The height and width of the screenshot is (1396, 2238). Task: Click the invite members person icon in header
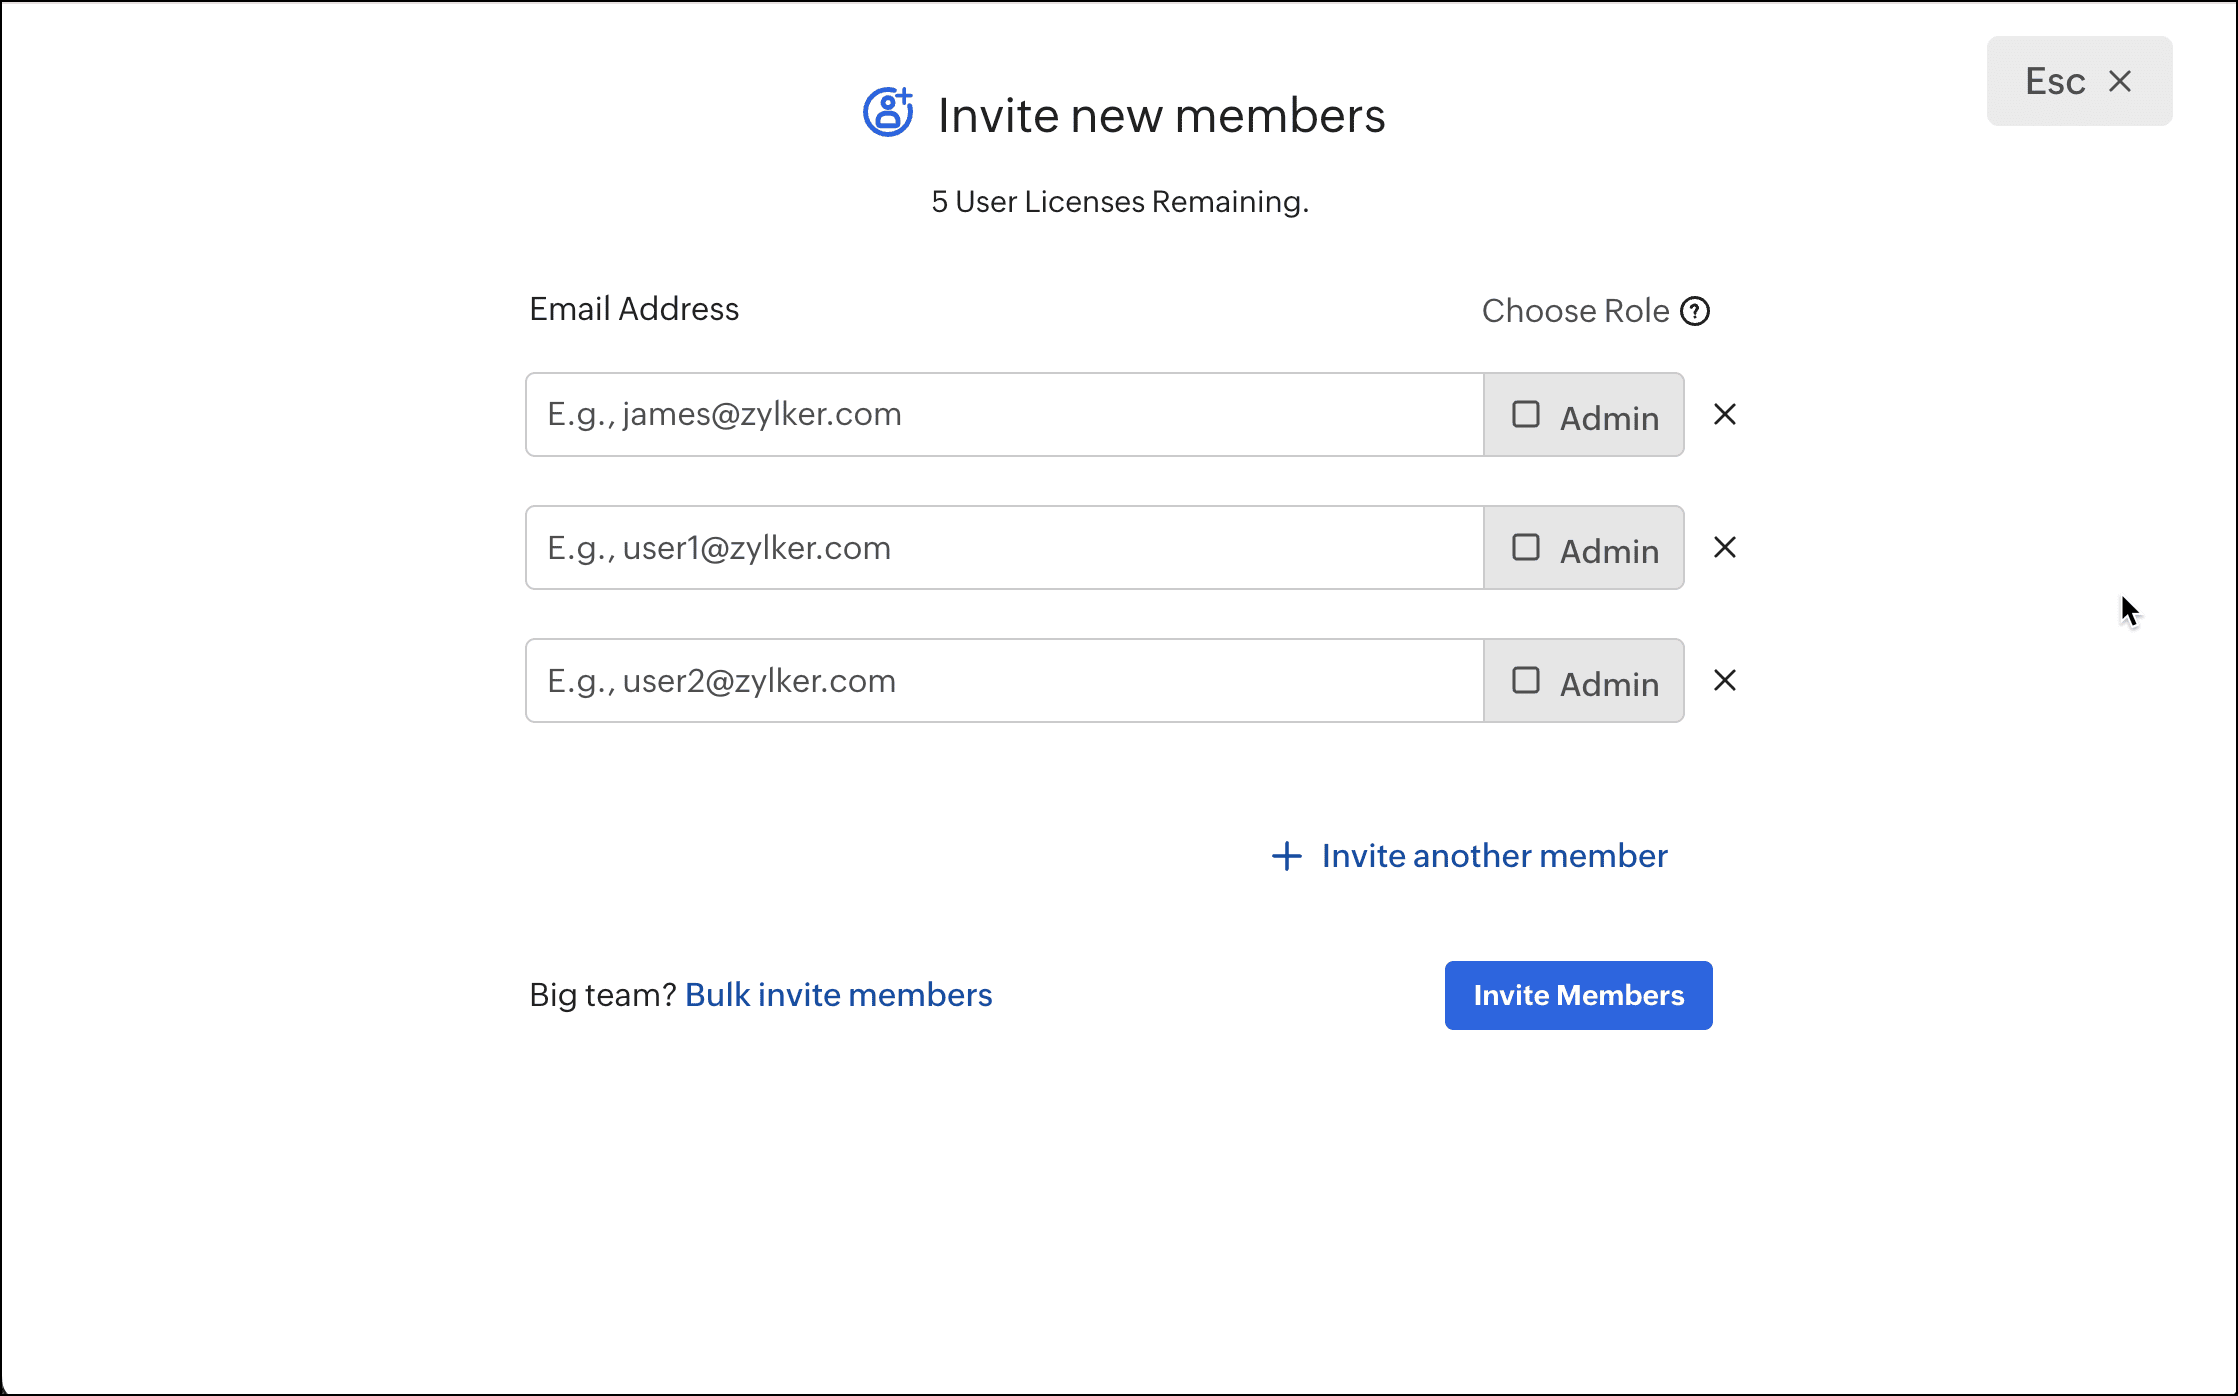[x=888, y=112]
